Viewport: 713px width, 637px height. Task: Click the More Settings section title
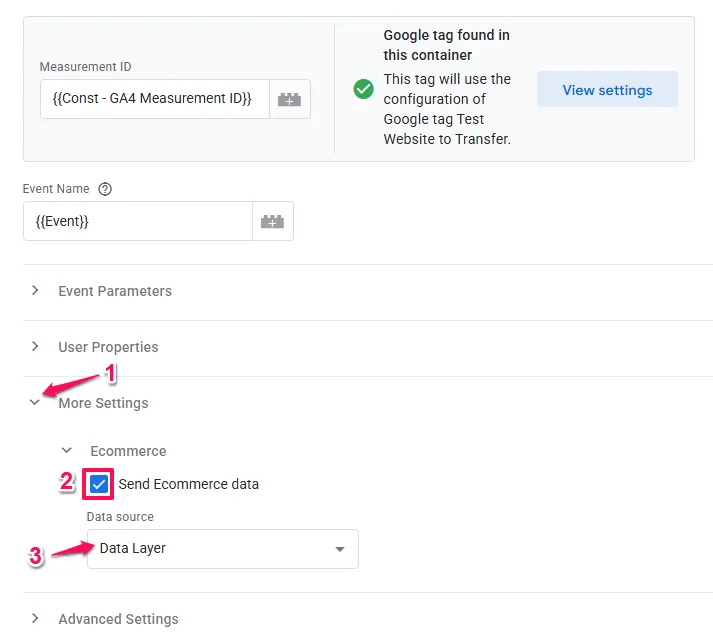point(103,403)
